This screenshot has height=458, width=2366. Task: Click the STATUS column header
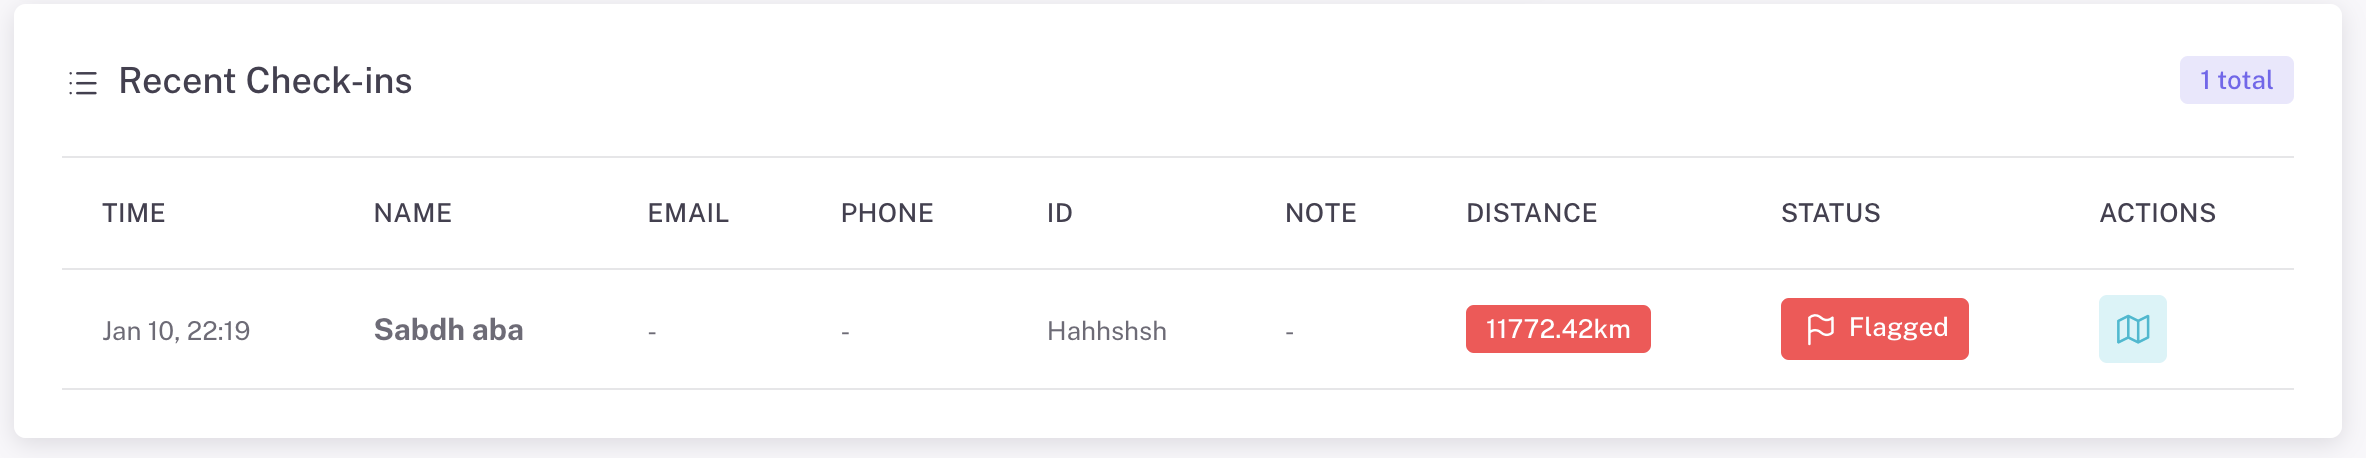point(1830,213)
